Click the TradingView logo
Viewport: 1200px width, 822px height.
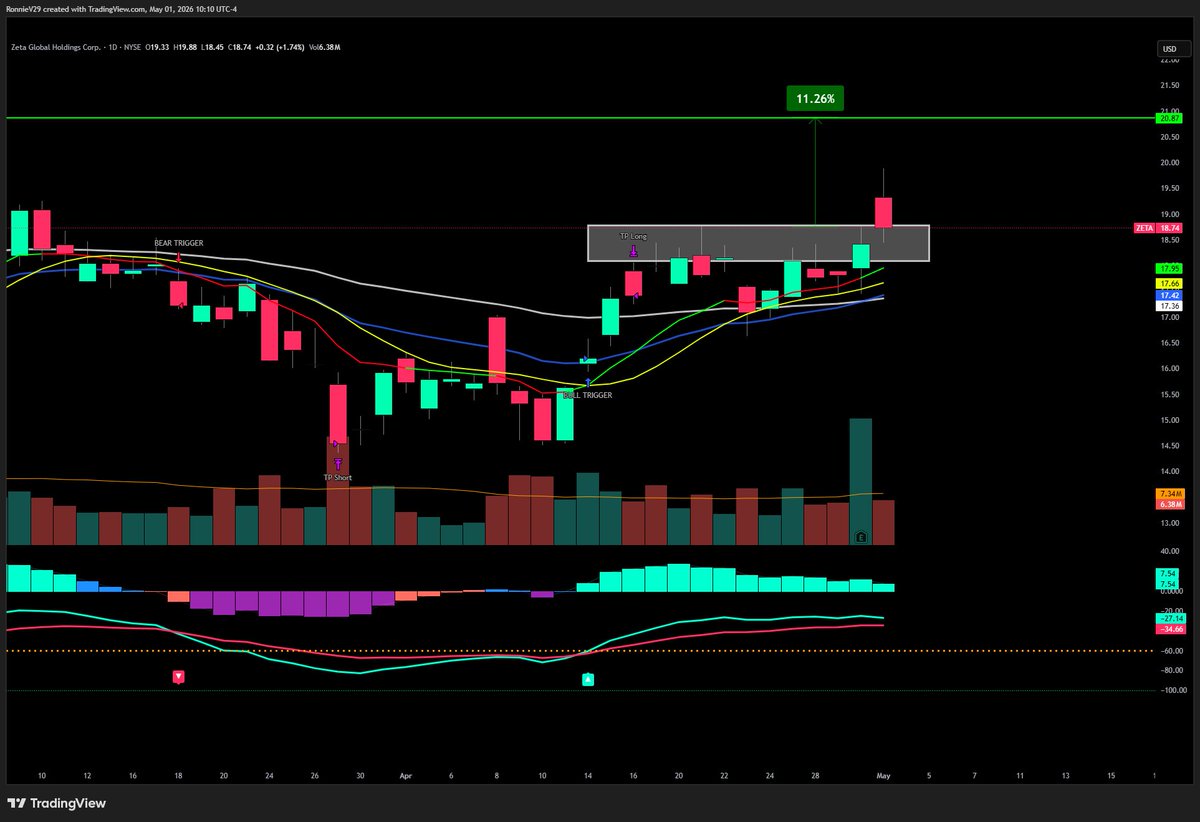click(57, 803)
